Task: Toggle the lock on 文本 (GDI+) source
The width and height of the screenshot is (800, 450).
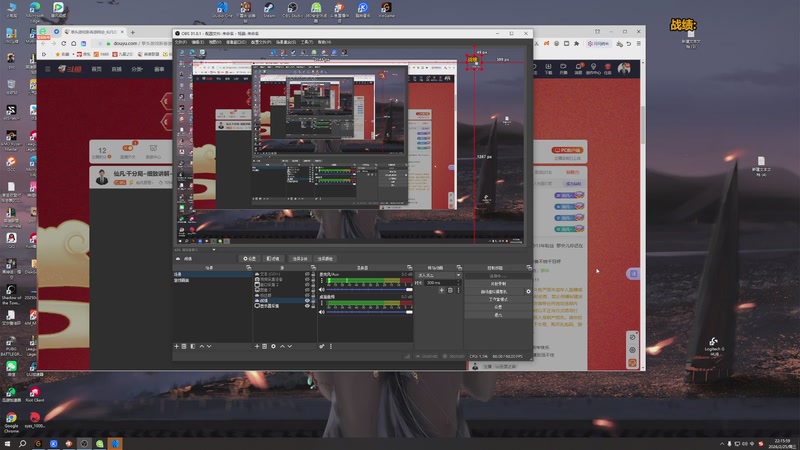Action: (x=313, y=274)
